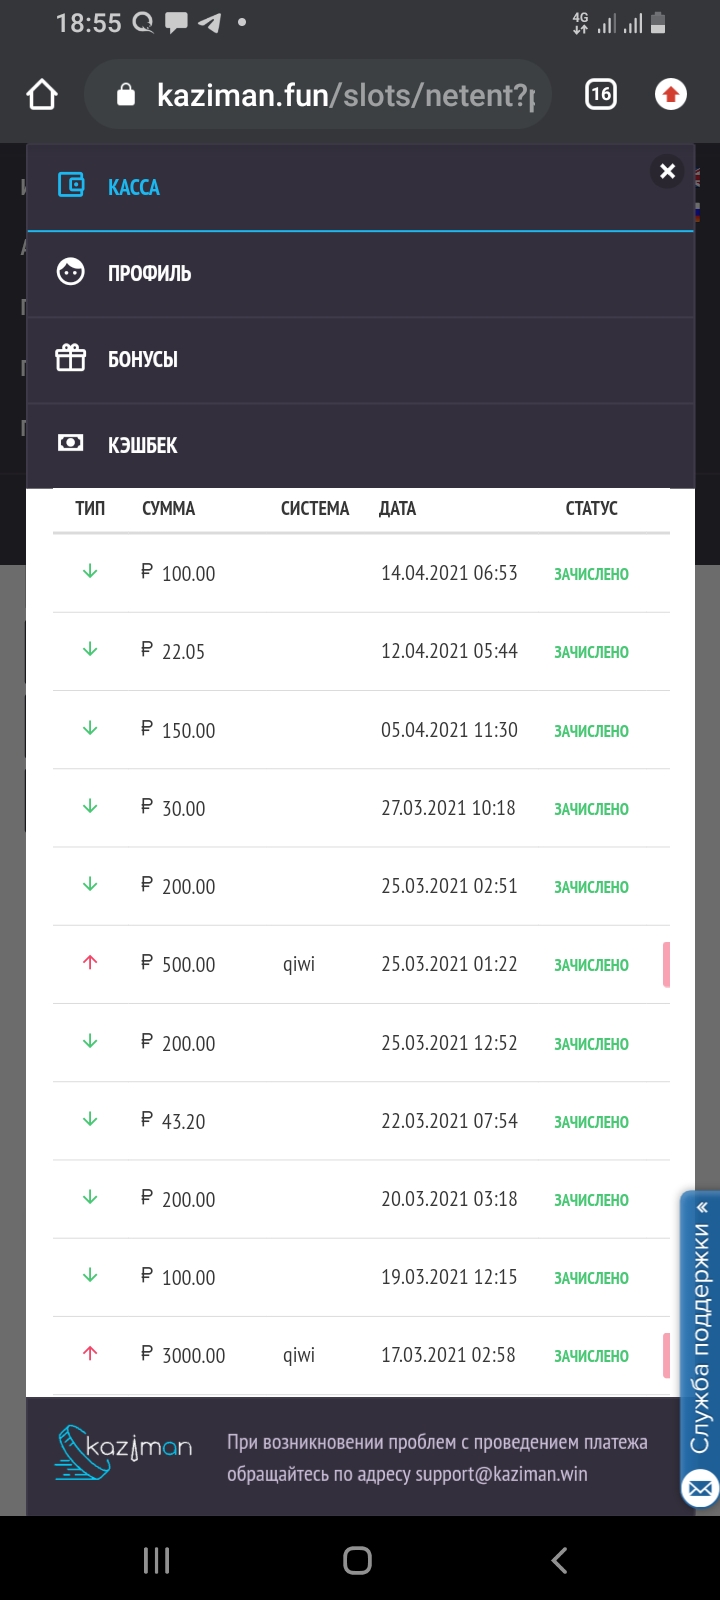
Task: Close the cashier popup with X
Action: [x=667, y=172]
